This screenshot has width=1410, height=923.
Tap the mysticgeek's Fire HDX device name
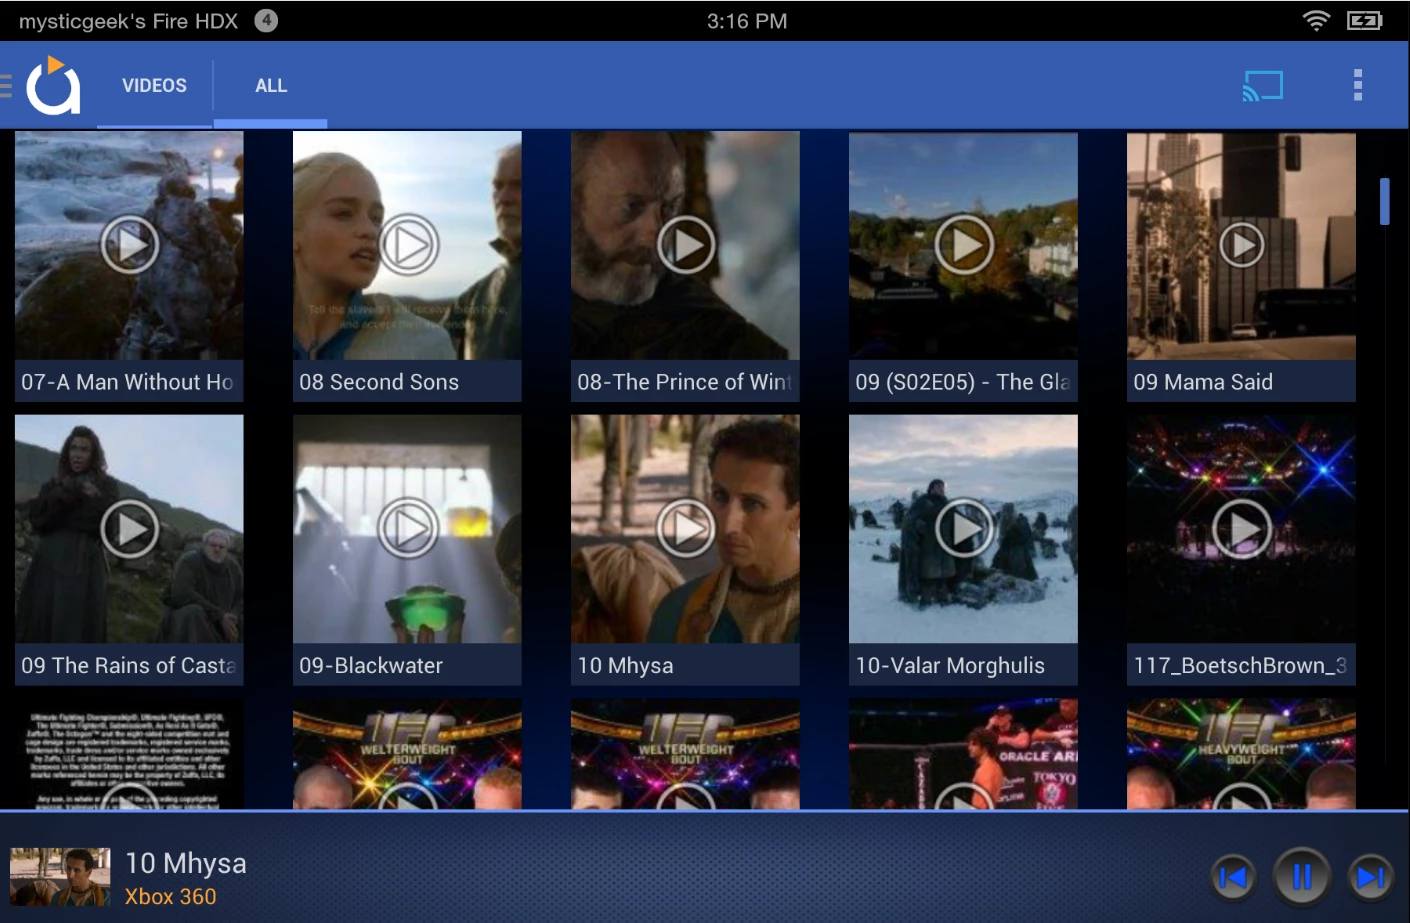point(128,21)
